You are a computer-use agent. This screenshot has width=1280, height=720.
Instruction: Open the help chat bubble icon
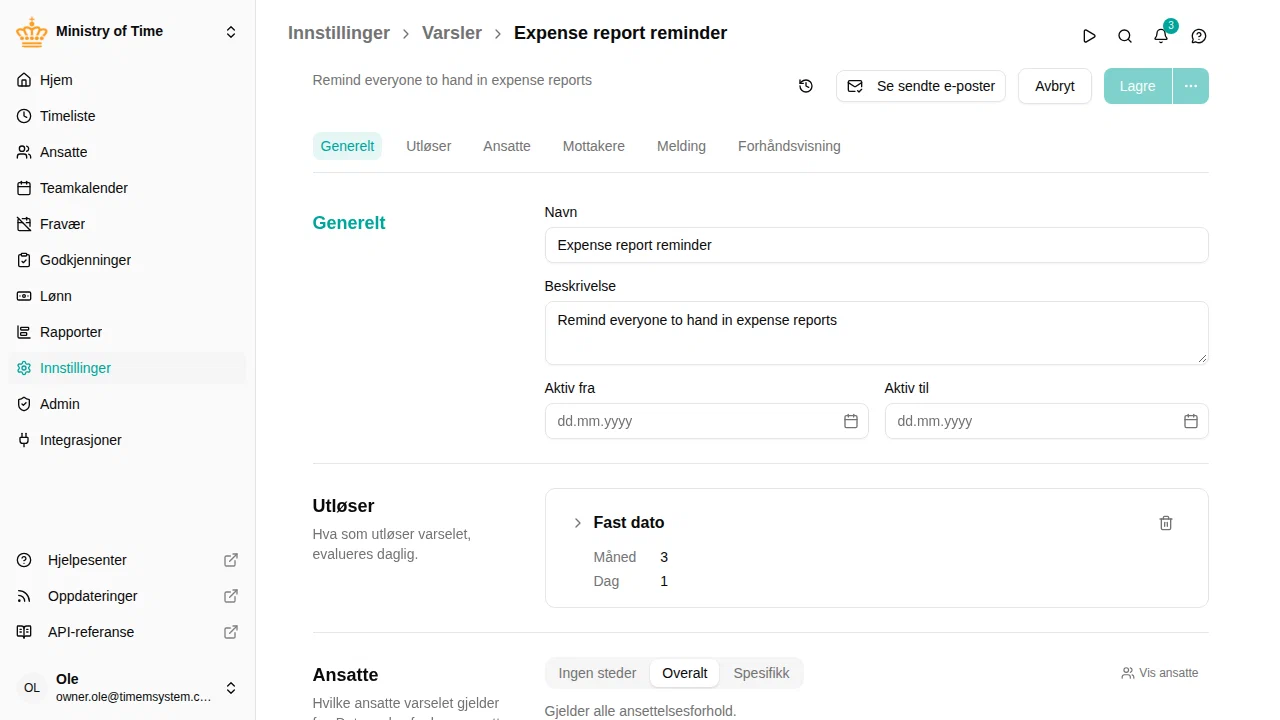(1199, 36)
